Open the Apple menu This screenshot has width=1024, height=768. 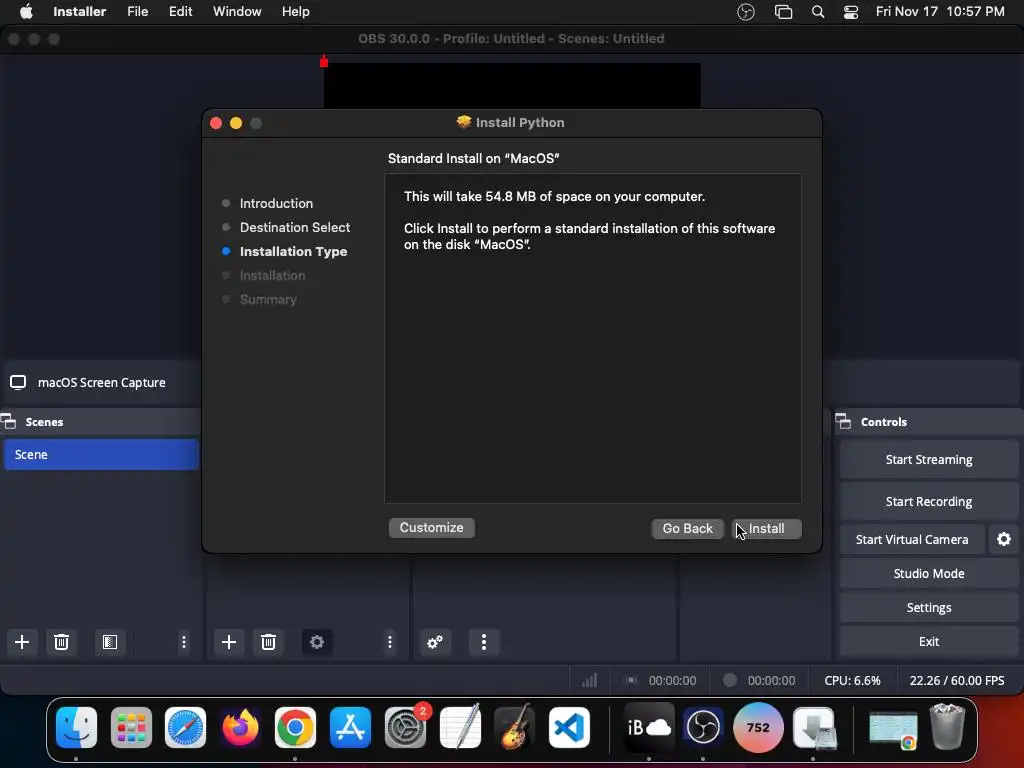point(26,12)
